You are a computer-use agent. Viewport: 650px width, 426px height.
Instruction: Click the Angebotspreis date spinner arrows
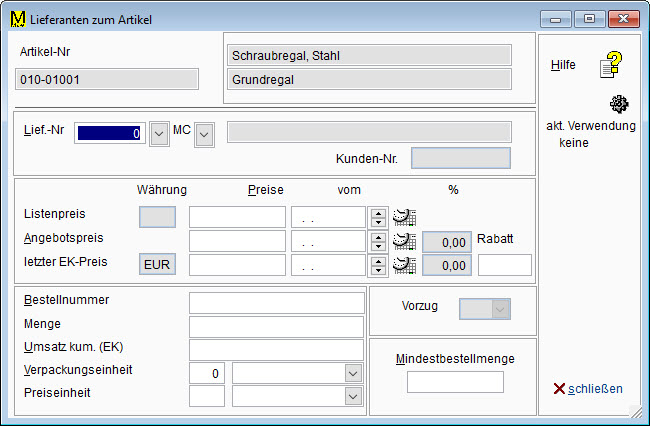[378, 241]
